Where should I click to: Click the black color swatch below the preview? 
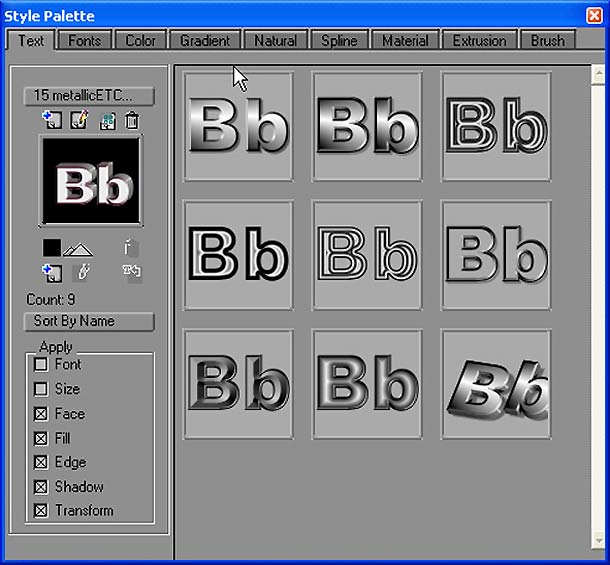[x=52, y=247]
